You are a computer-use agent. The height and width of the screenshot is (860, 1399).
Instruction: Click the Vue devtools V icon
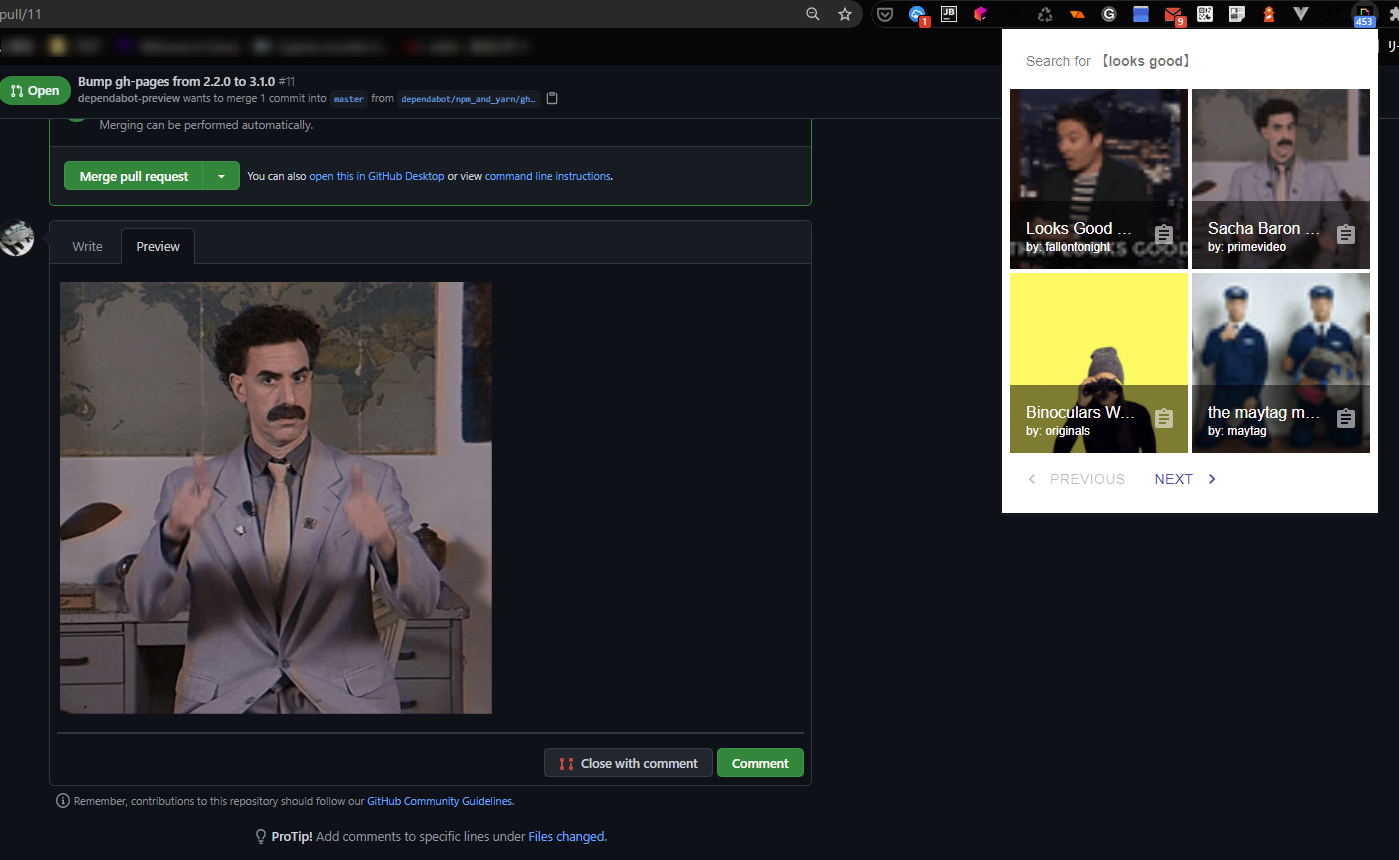(x=1301, y=14)
